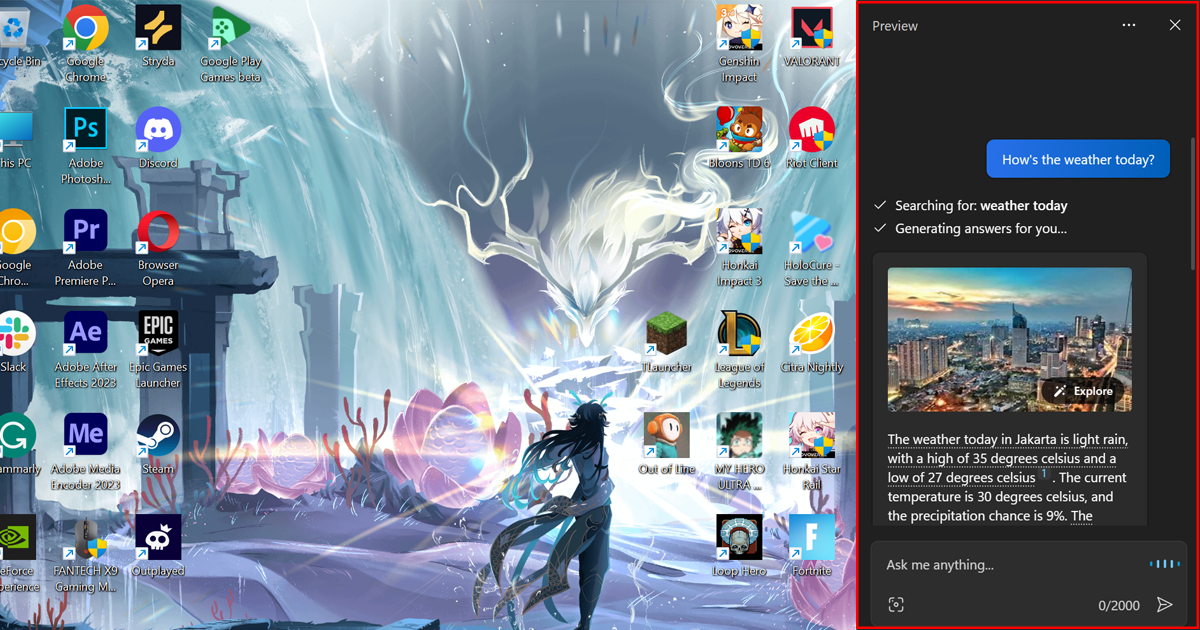Close the Copilot Preview panel
Image resolution: width=1200 pixels, height=630 pixels.
coord(1175,25)
